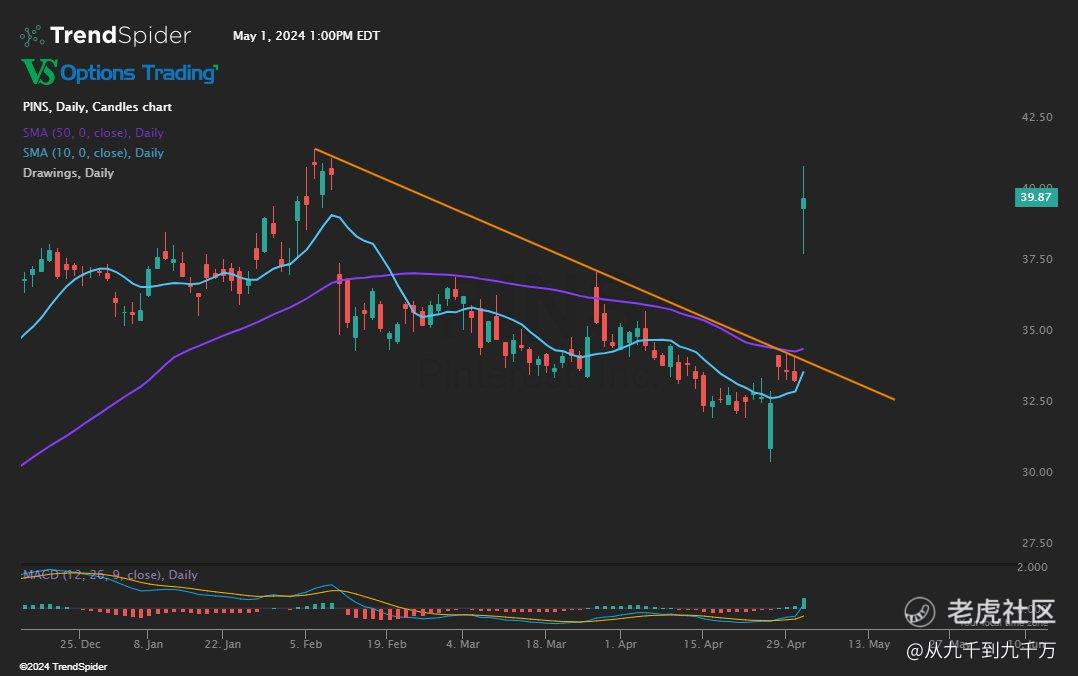Click the 18. Mar date axis label

pyautogui.click(x=546, y=644)
